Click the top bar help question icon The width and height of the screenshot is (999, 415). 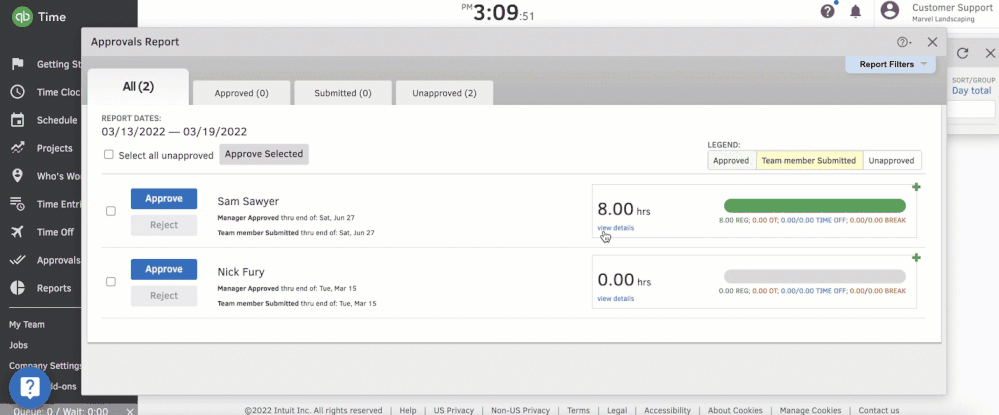point(828,11)
